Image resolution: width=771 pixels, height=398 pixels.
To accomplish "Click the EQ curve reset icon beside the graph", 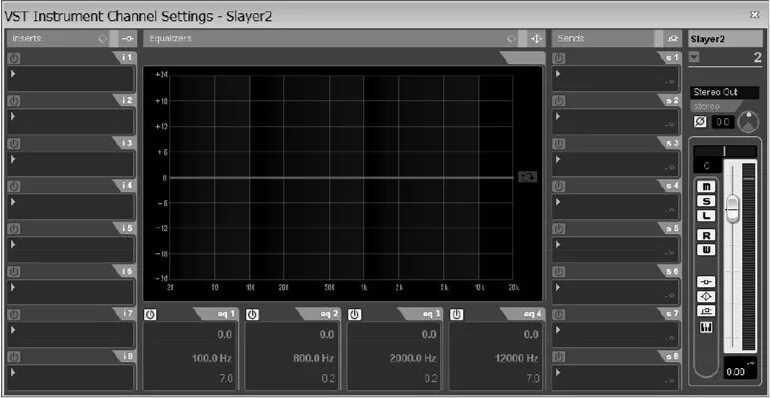I will [x=528, y=177].
